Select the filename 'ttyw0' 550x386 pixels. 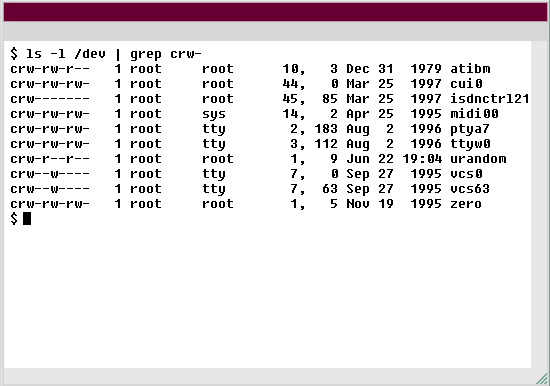[x=470, y=144]
